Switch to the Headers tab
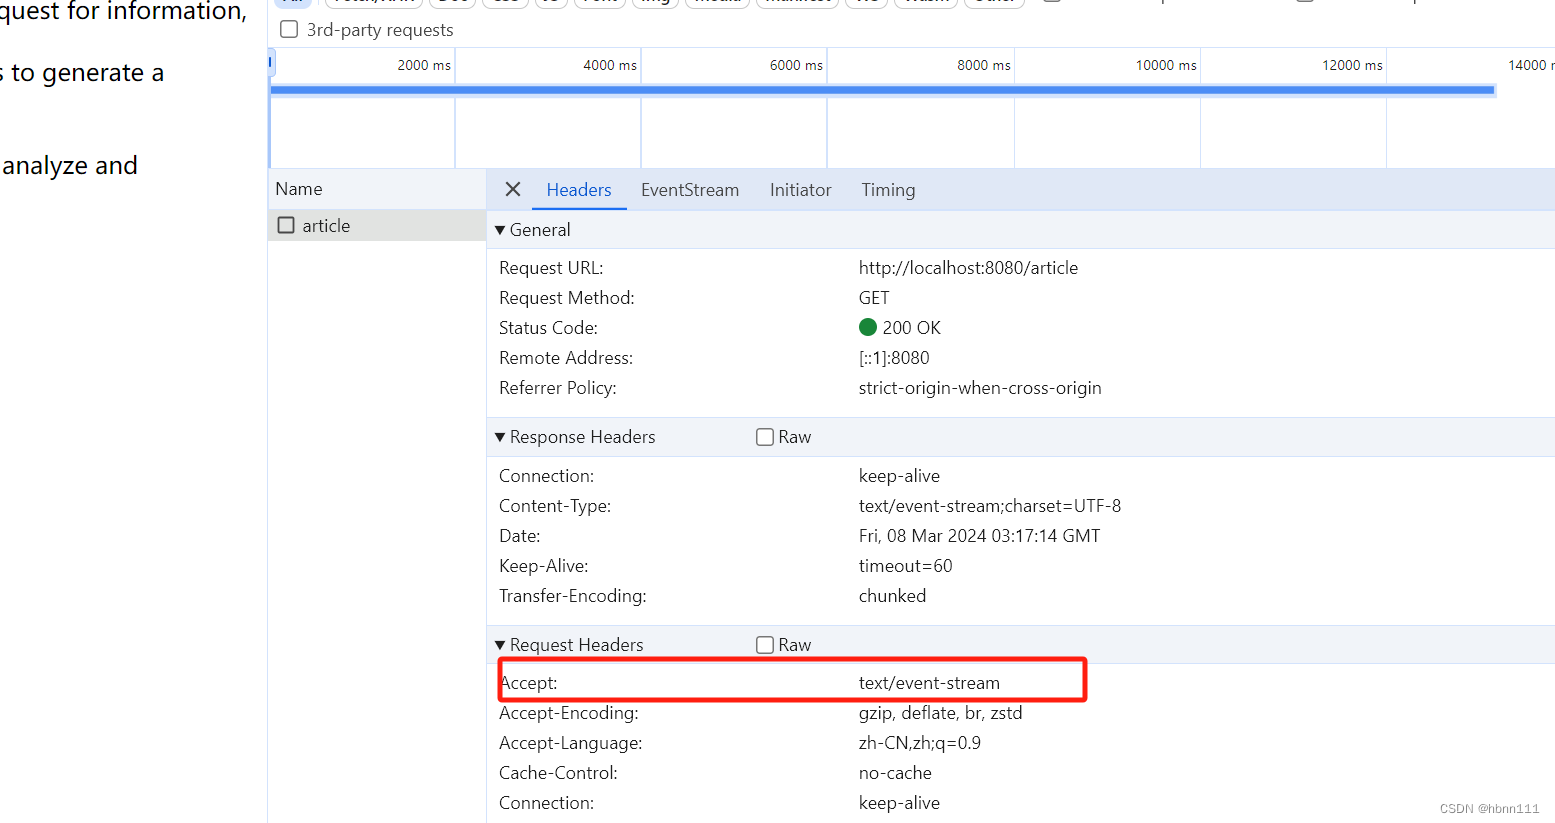Screen dimensions: 1555x823 coord(579,190)
